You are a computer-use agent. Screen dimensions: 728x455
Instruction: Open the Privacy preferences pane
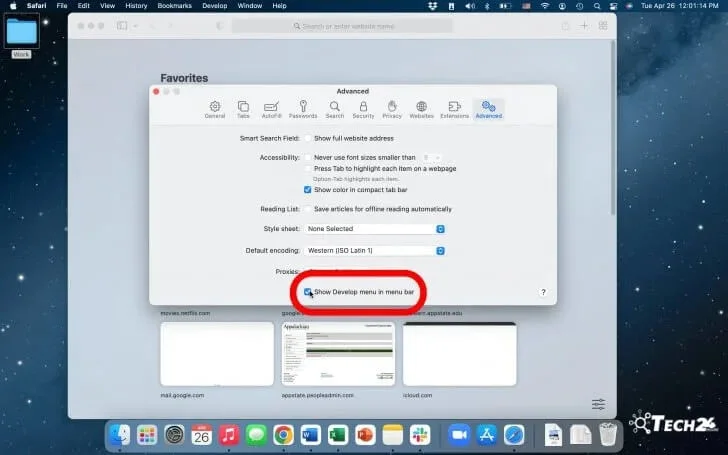click(391, 109)
